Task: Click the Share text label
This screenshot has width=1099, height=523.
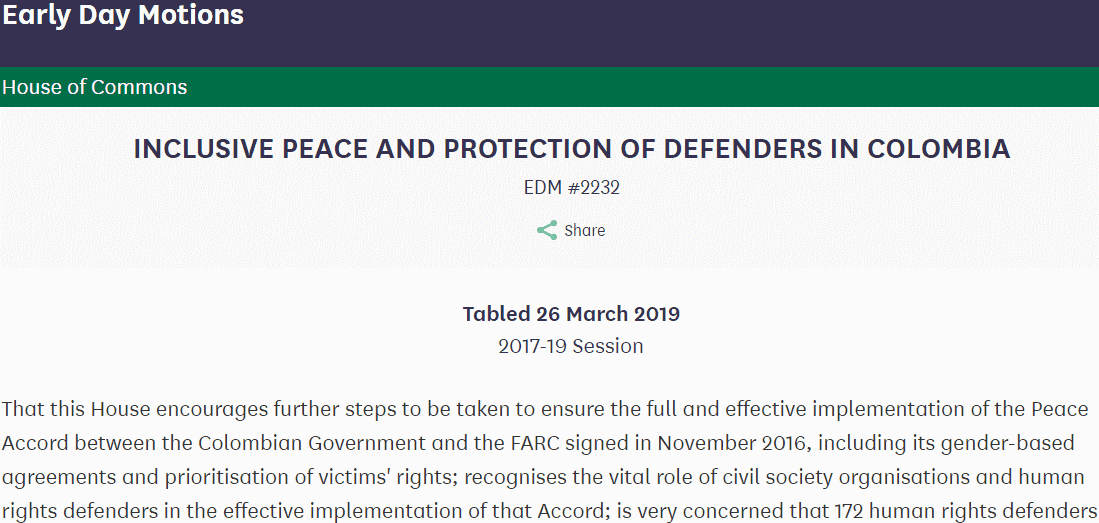Action: [x=584, y=230]
